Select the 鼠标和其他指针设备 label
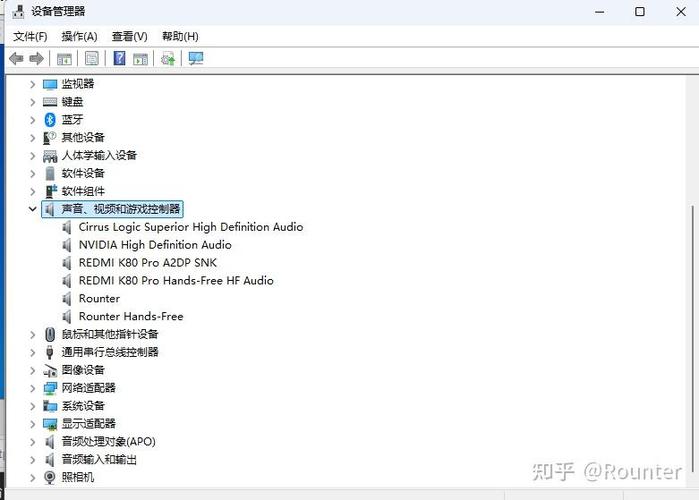 click(110, 334)
